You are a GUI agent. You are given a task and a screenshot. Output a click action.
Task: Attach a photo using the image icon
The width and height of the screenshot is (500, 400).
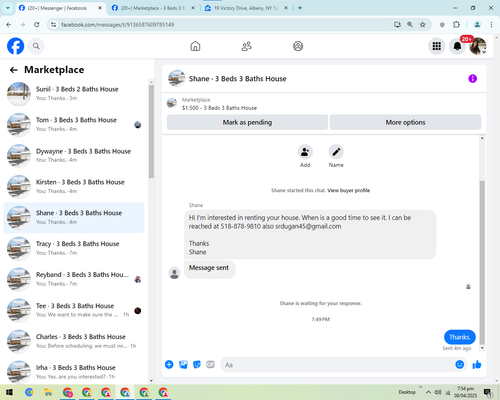(183, 364)
